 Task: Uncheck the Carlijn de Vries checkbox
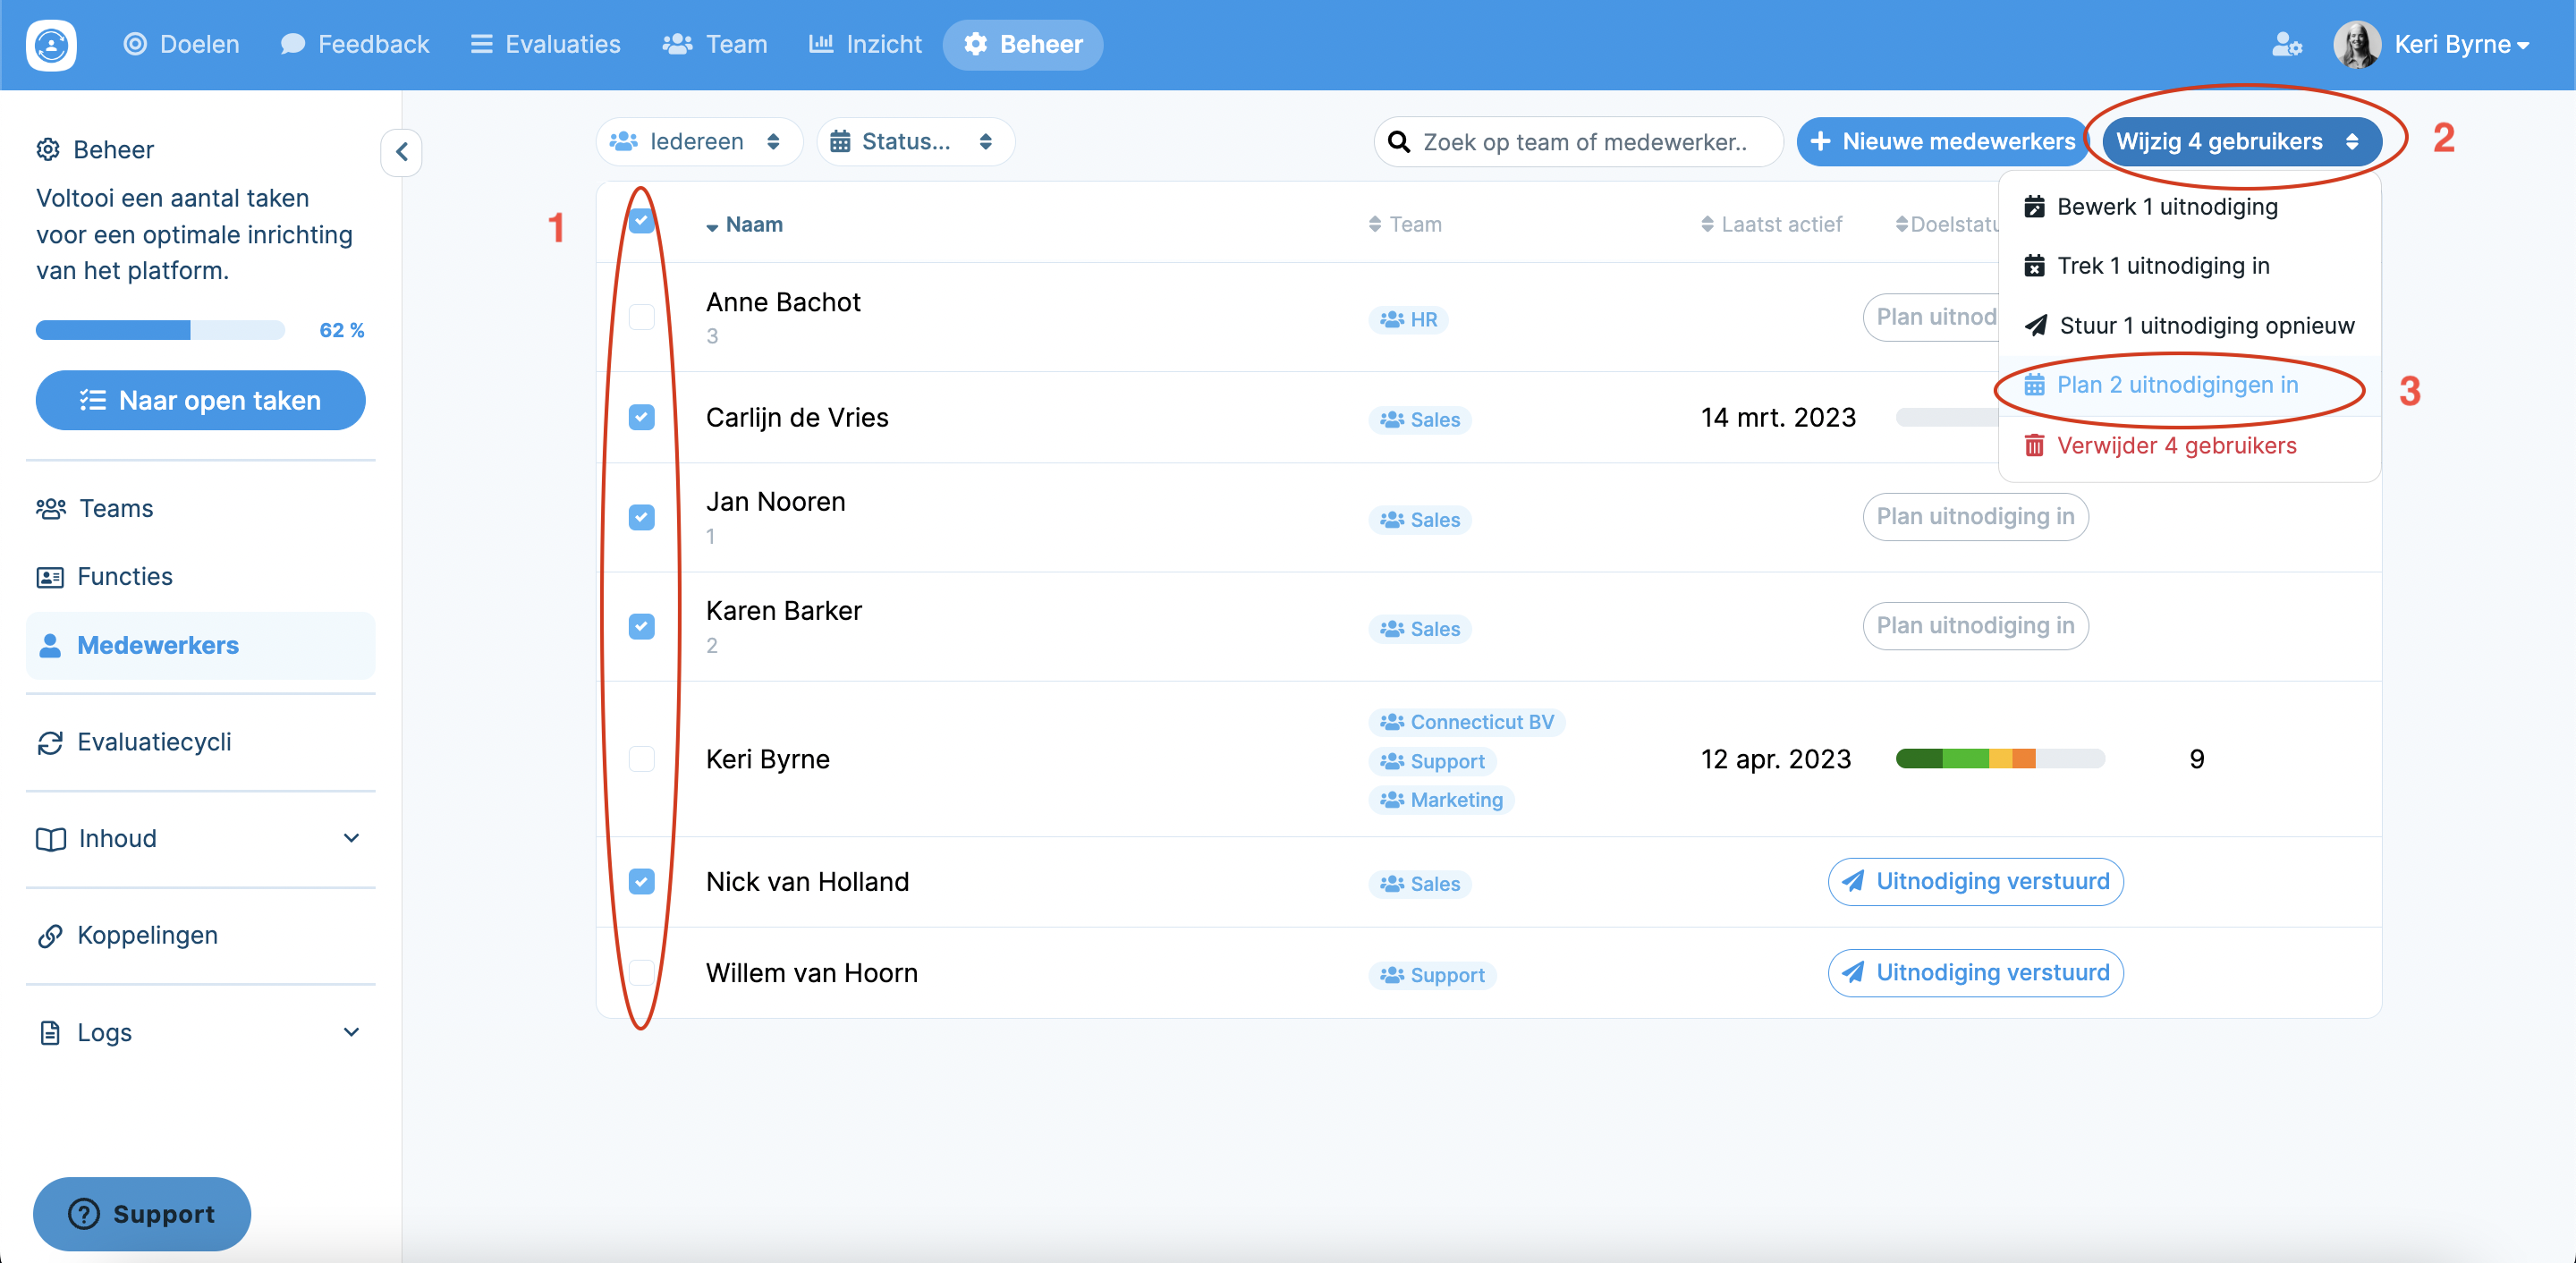(641, 417)
